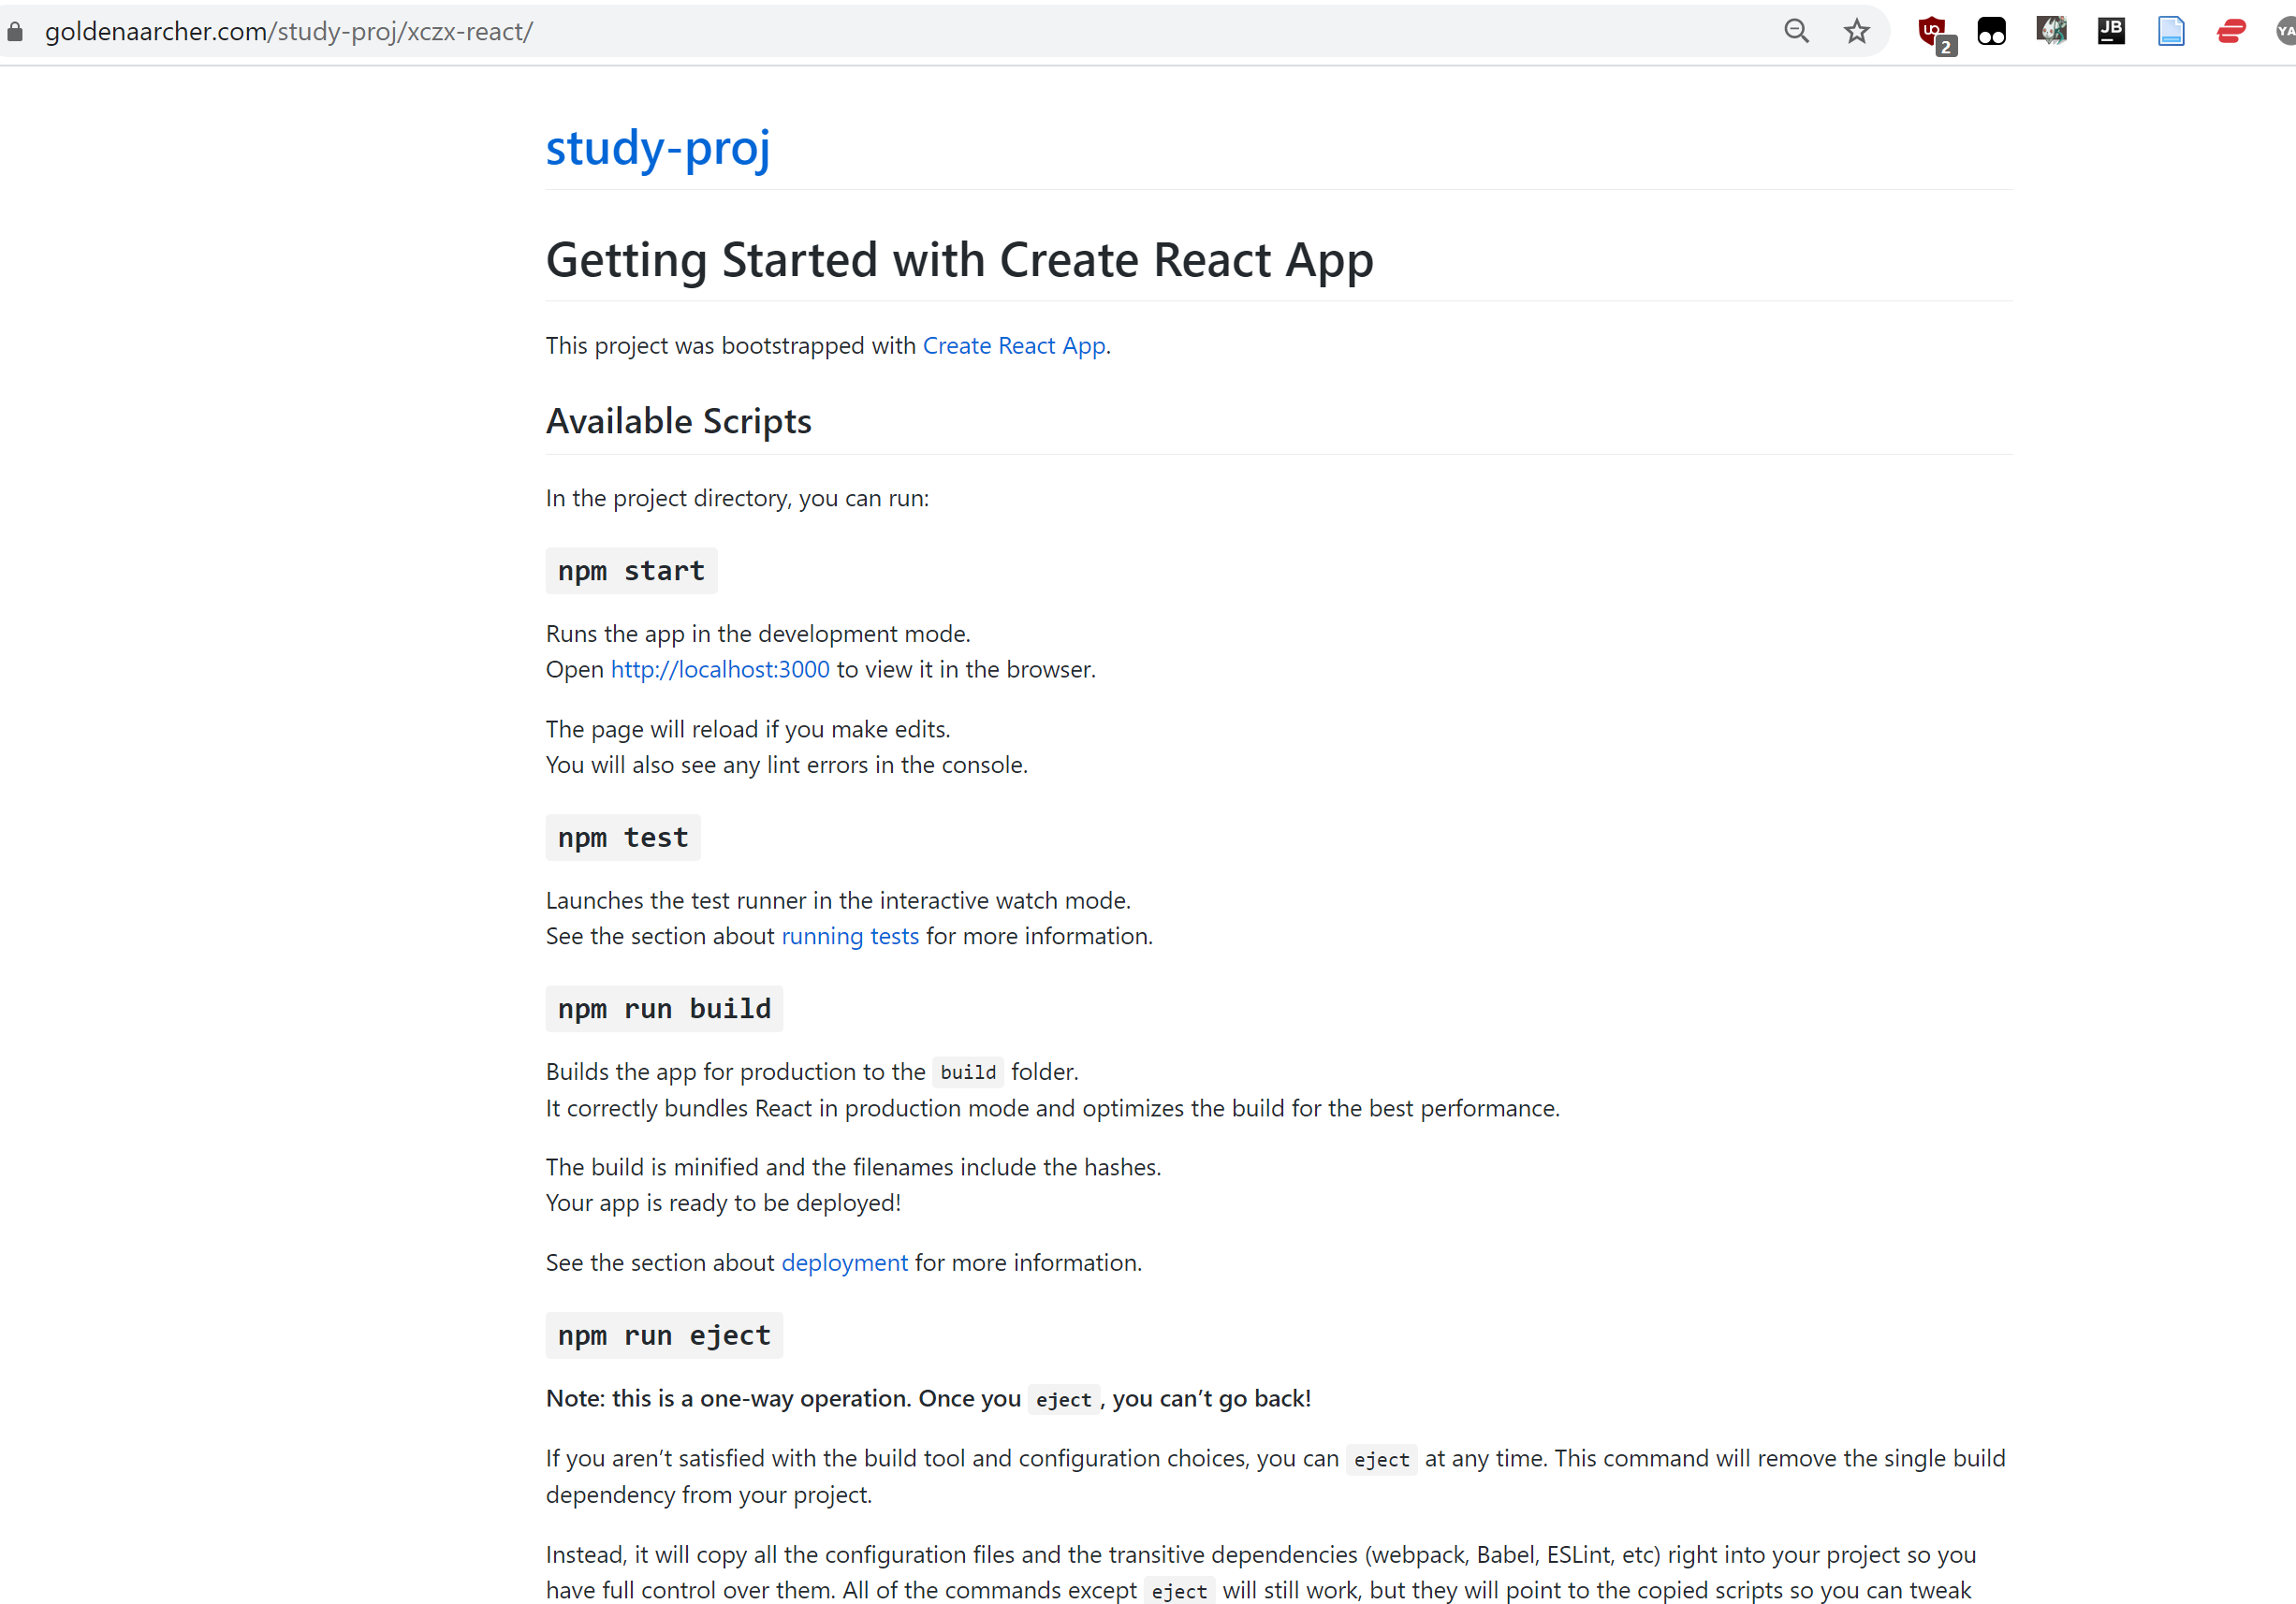Click the inline 'build' code word
The height and width of the screenshot is (1604, 2296).
point(968,1073)
